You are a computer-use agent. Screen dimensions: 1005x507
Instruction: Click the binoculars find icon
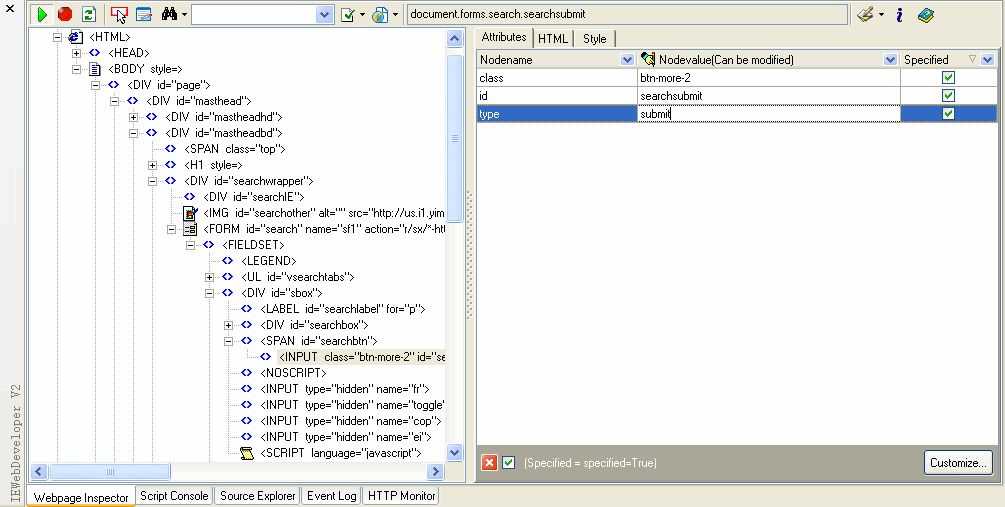[170, 15]
